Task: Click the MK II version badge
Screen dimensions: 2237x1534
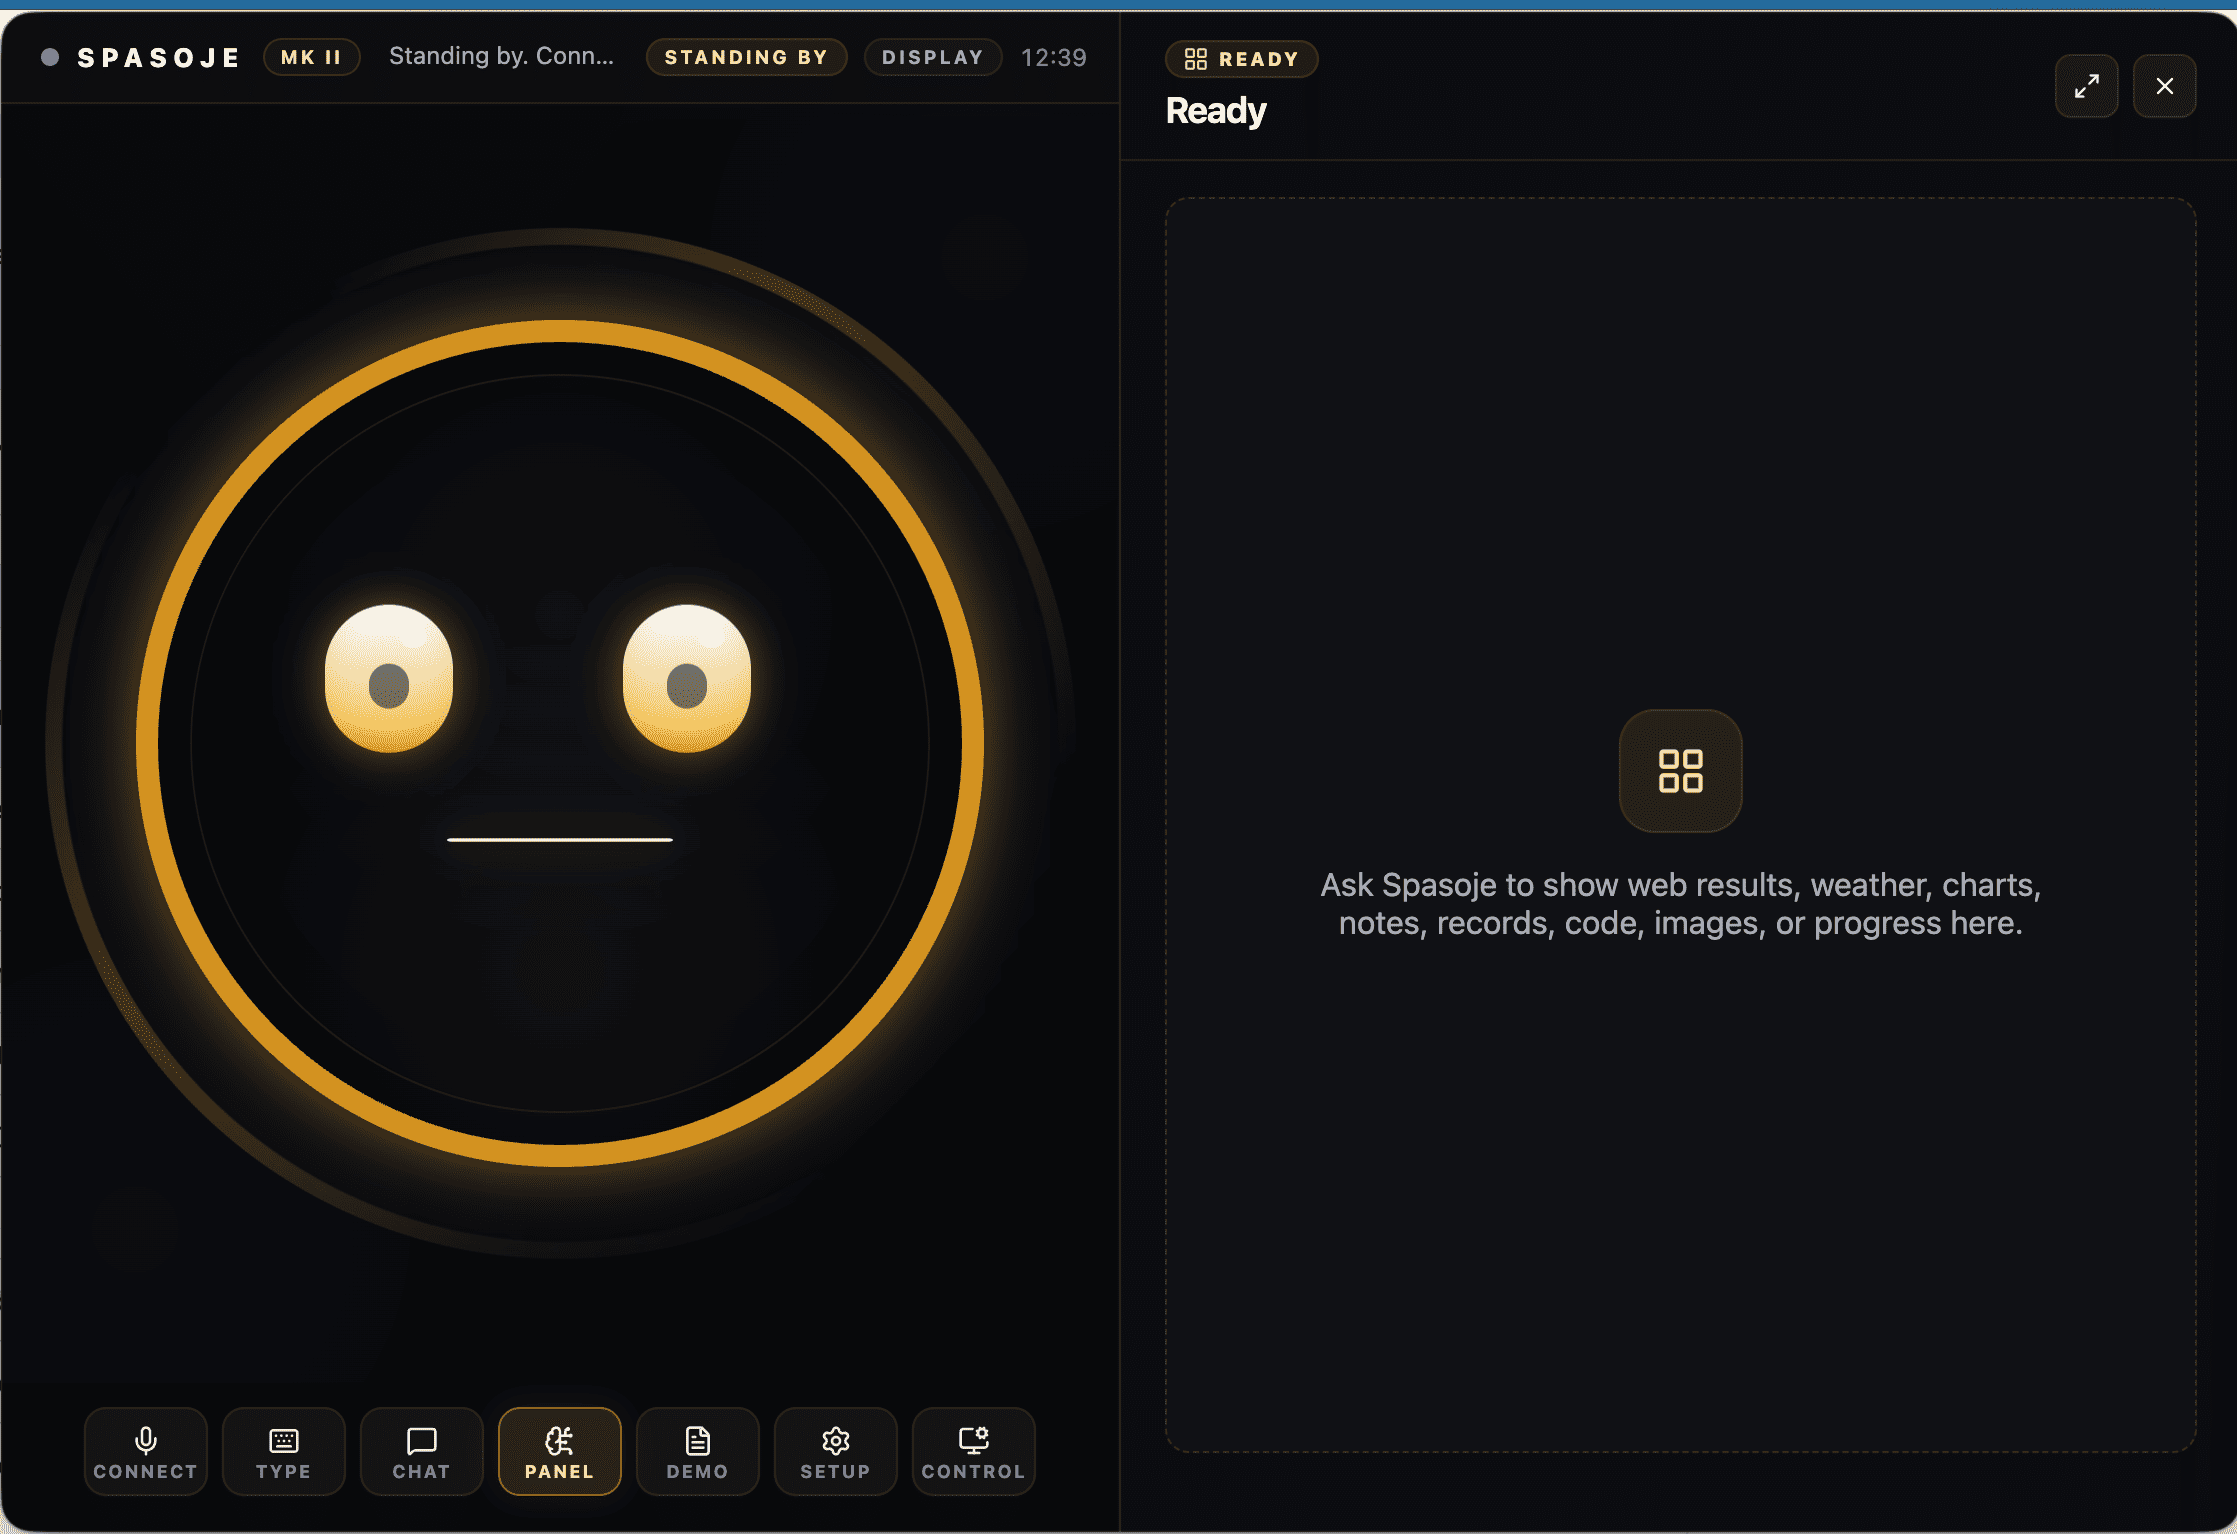Action: pos(311,57)
